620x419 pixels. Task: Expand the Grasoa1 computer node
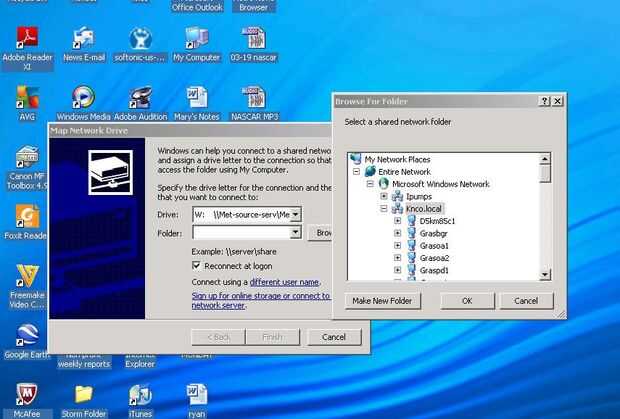(398, 245)
